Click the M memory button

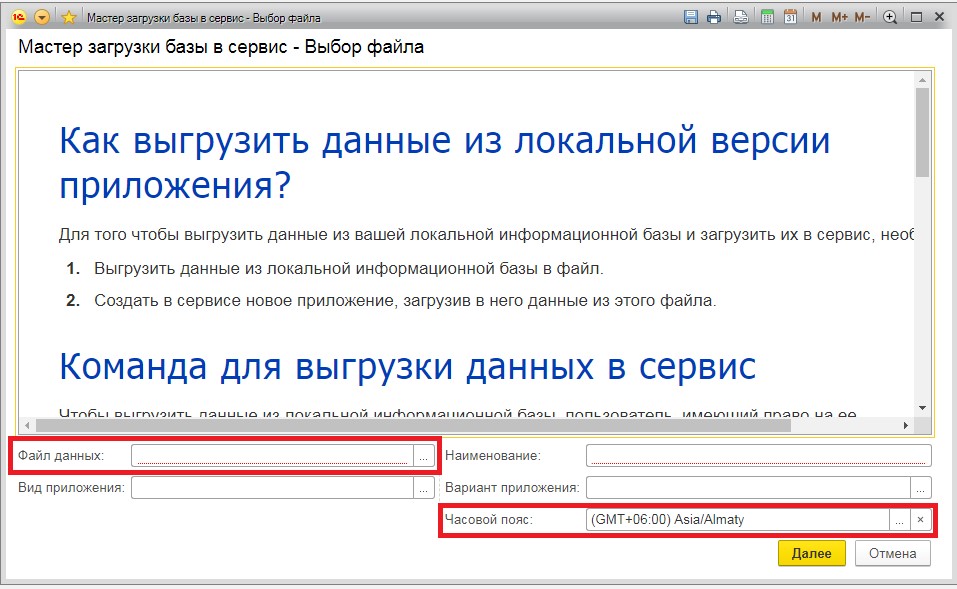pos(817,17)
